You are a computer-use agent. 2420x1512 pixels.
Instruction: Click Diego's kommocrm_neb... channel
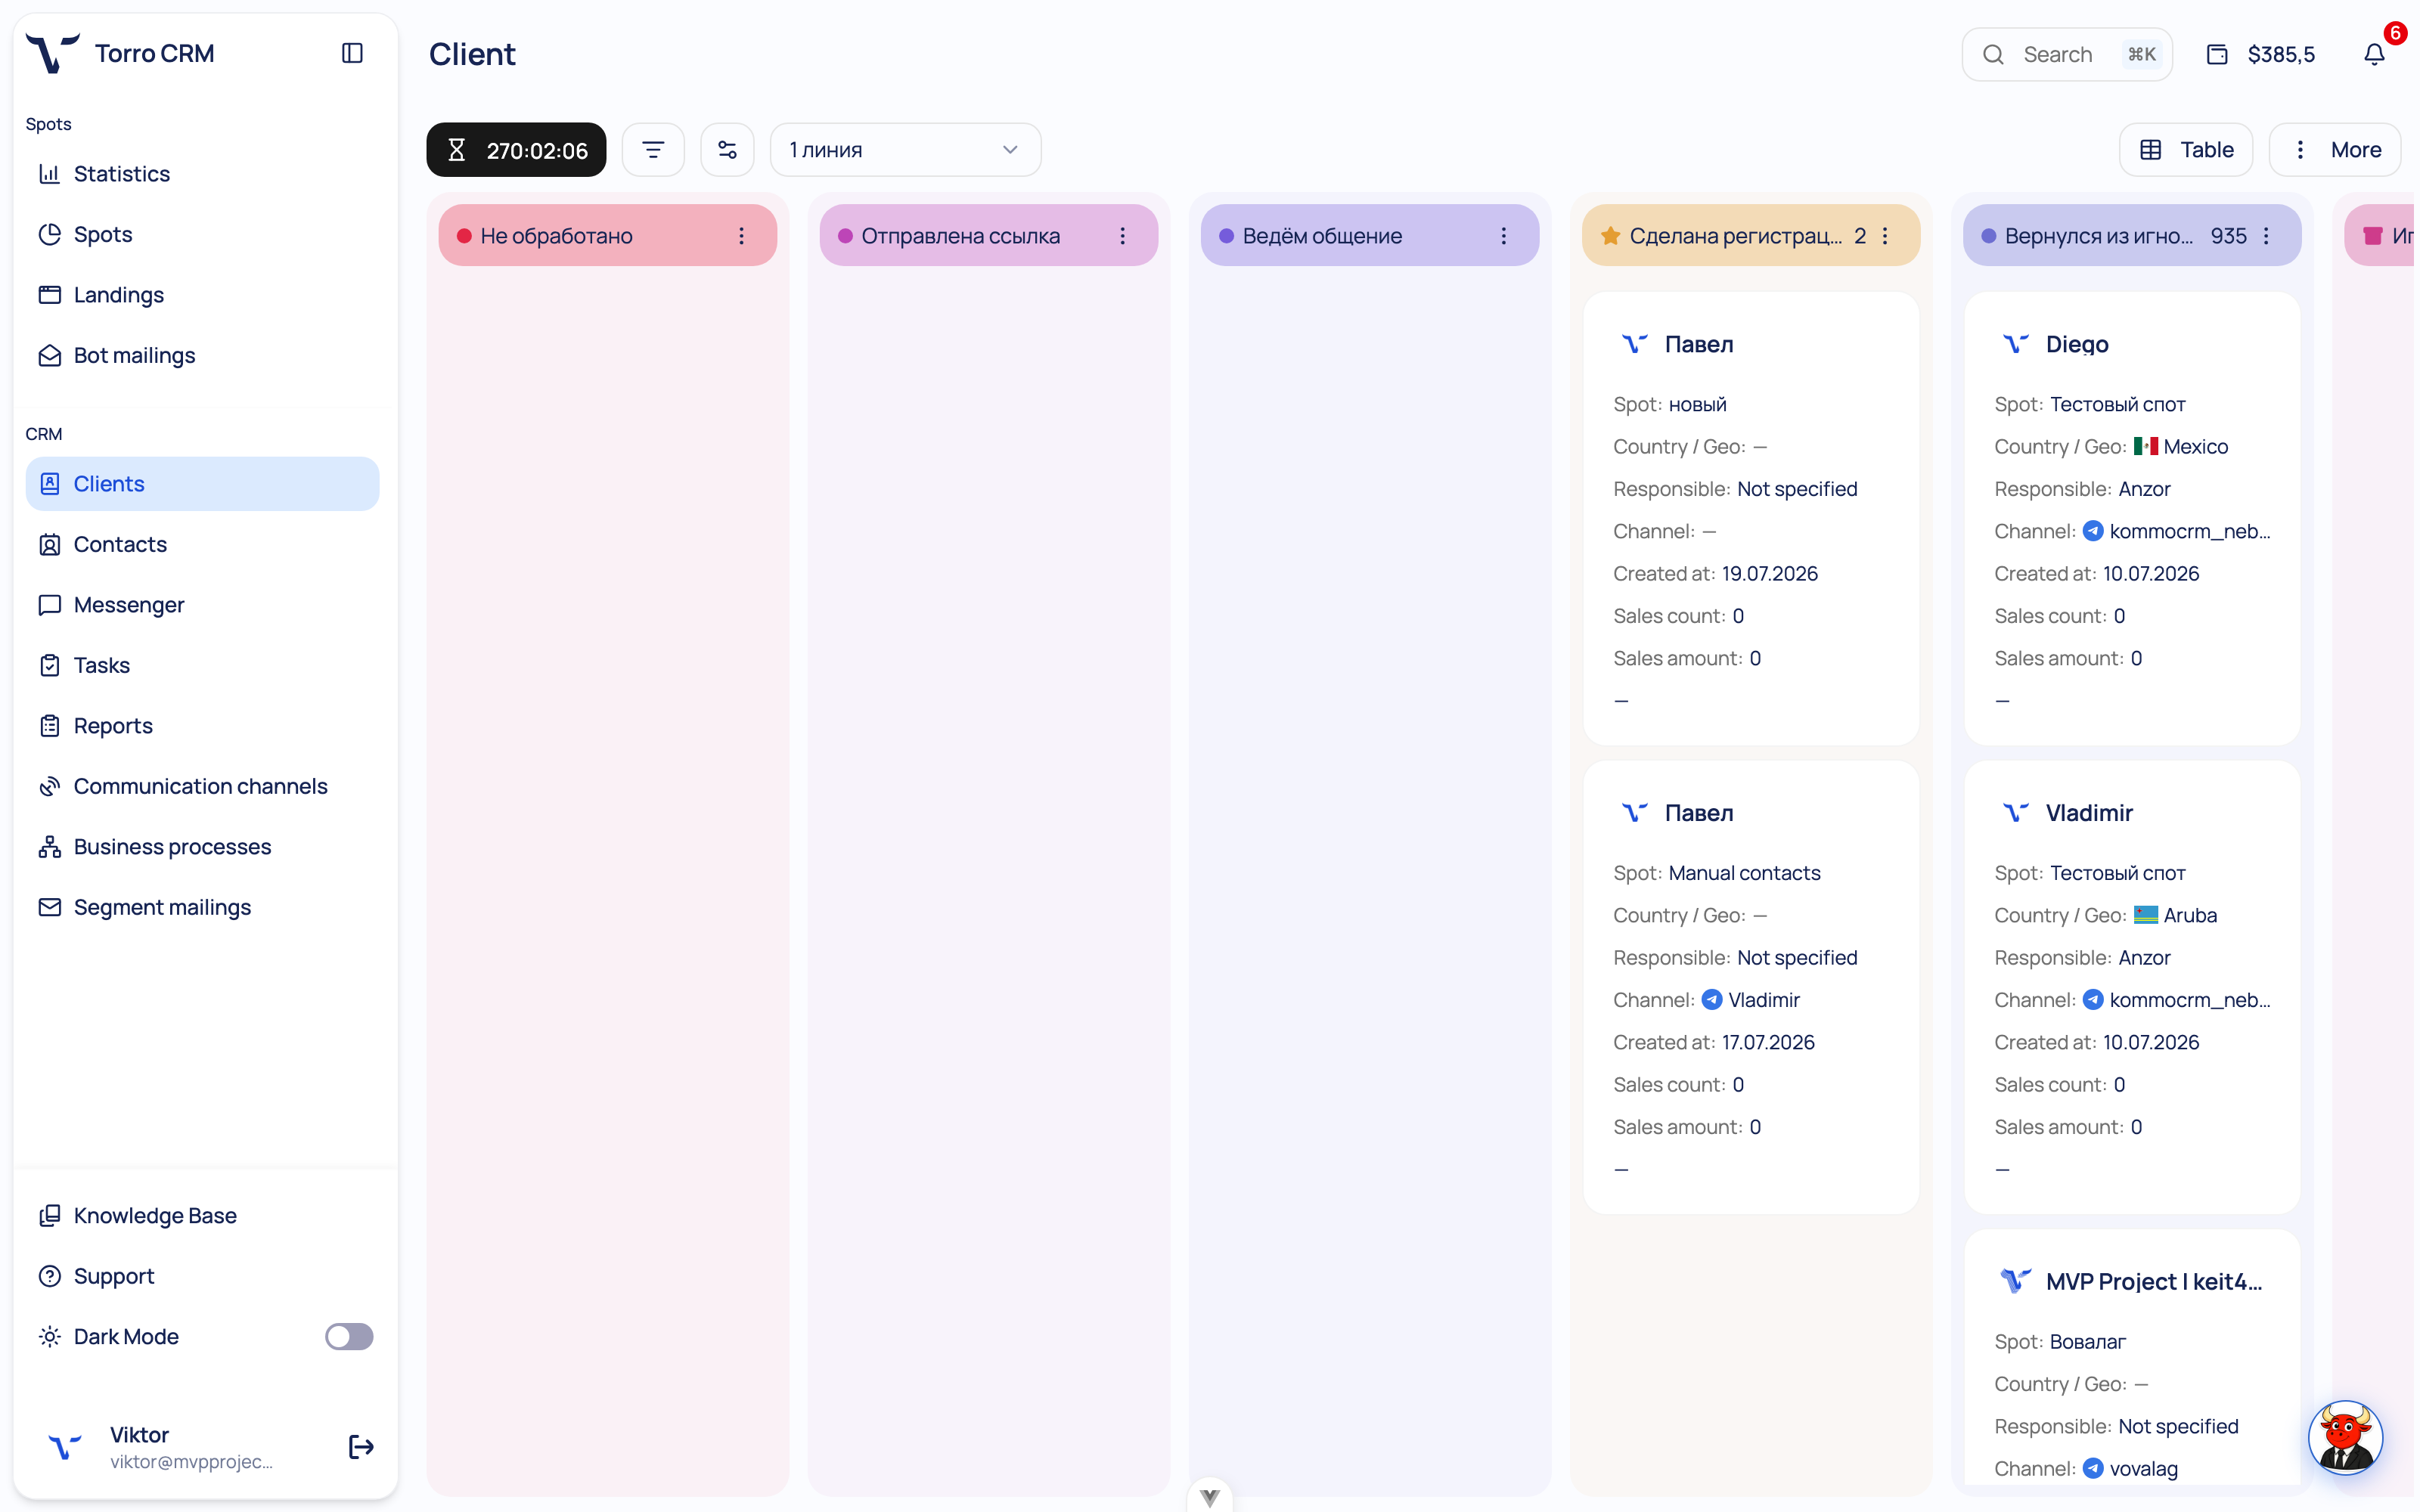(2176, 531)
